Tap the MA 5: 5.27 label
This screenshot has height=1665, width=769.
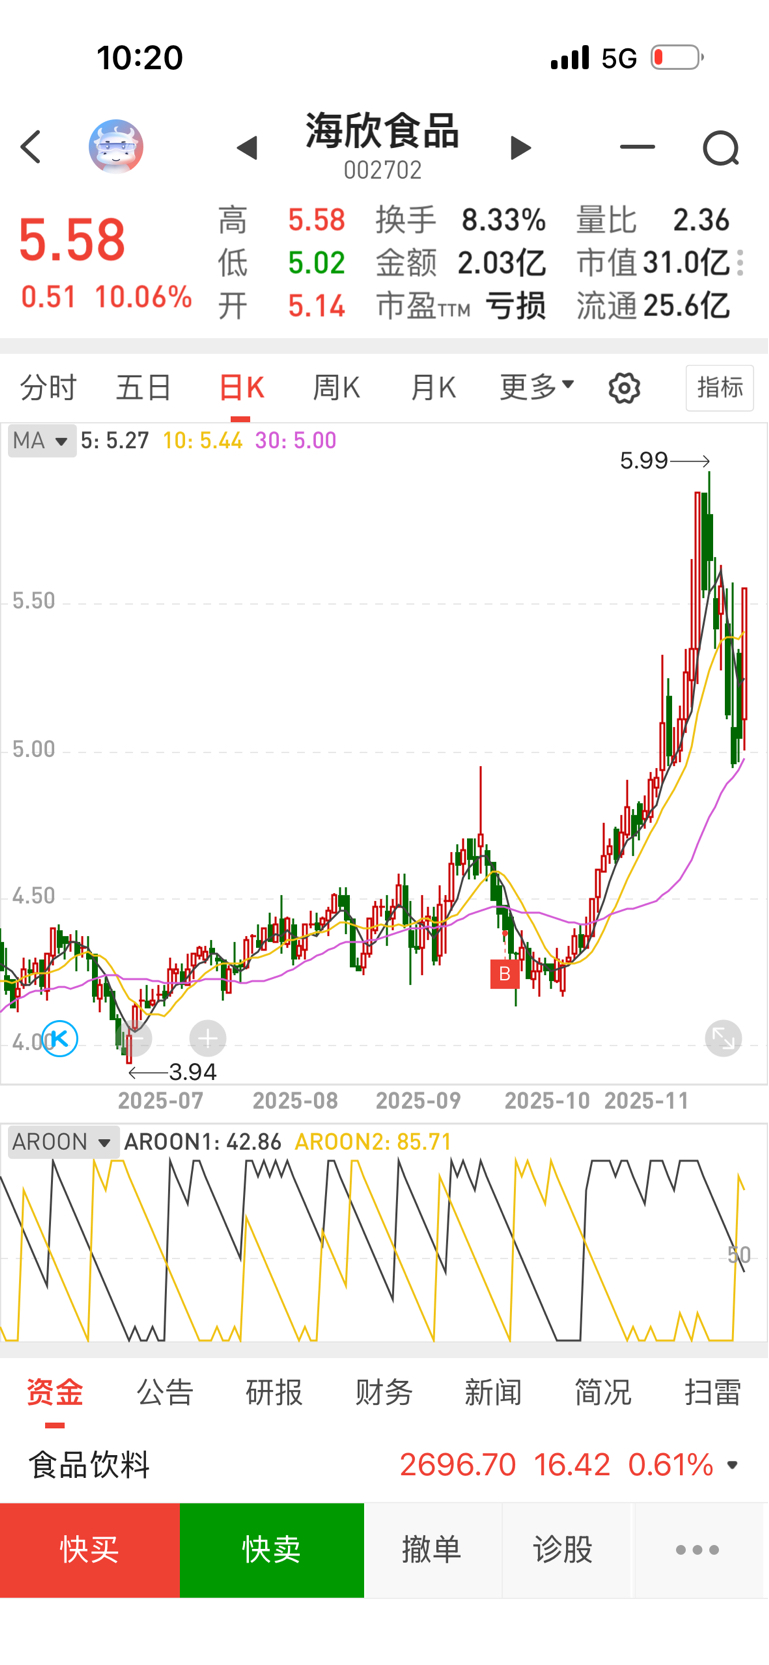115,441
